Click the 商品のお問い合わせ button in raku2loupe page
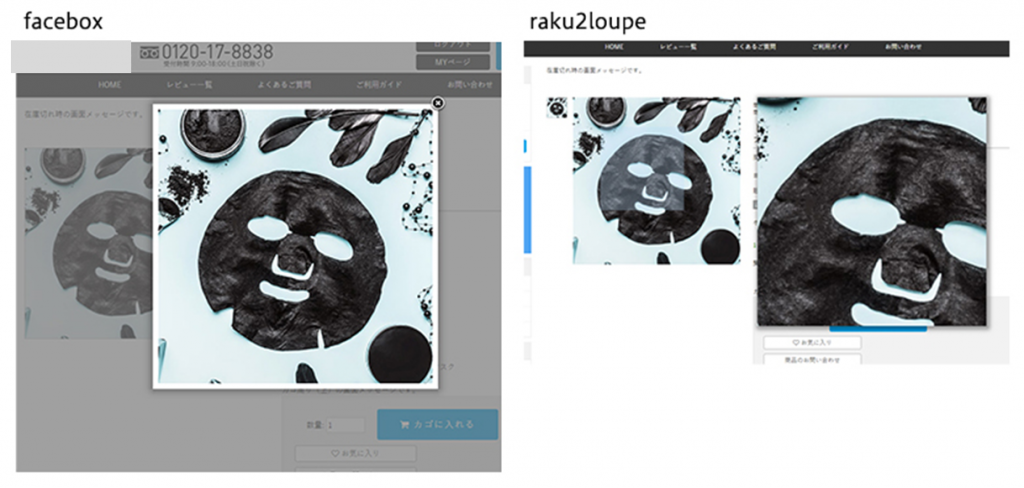1024x488 pixels. (x=812, y=359)
